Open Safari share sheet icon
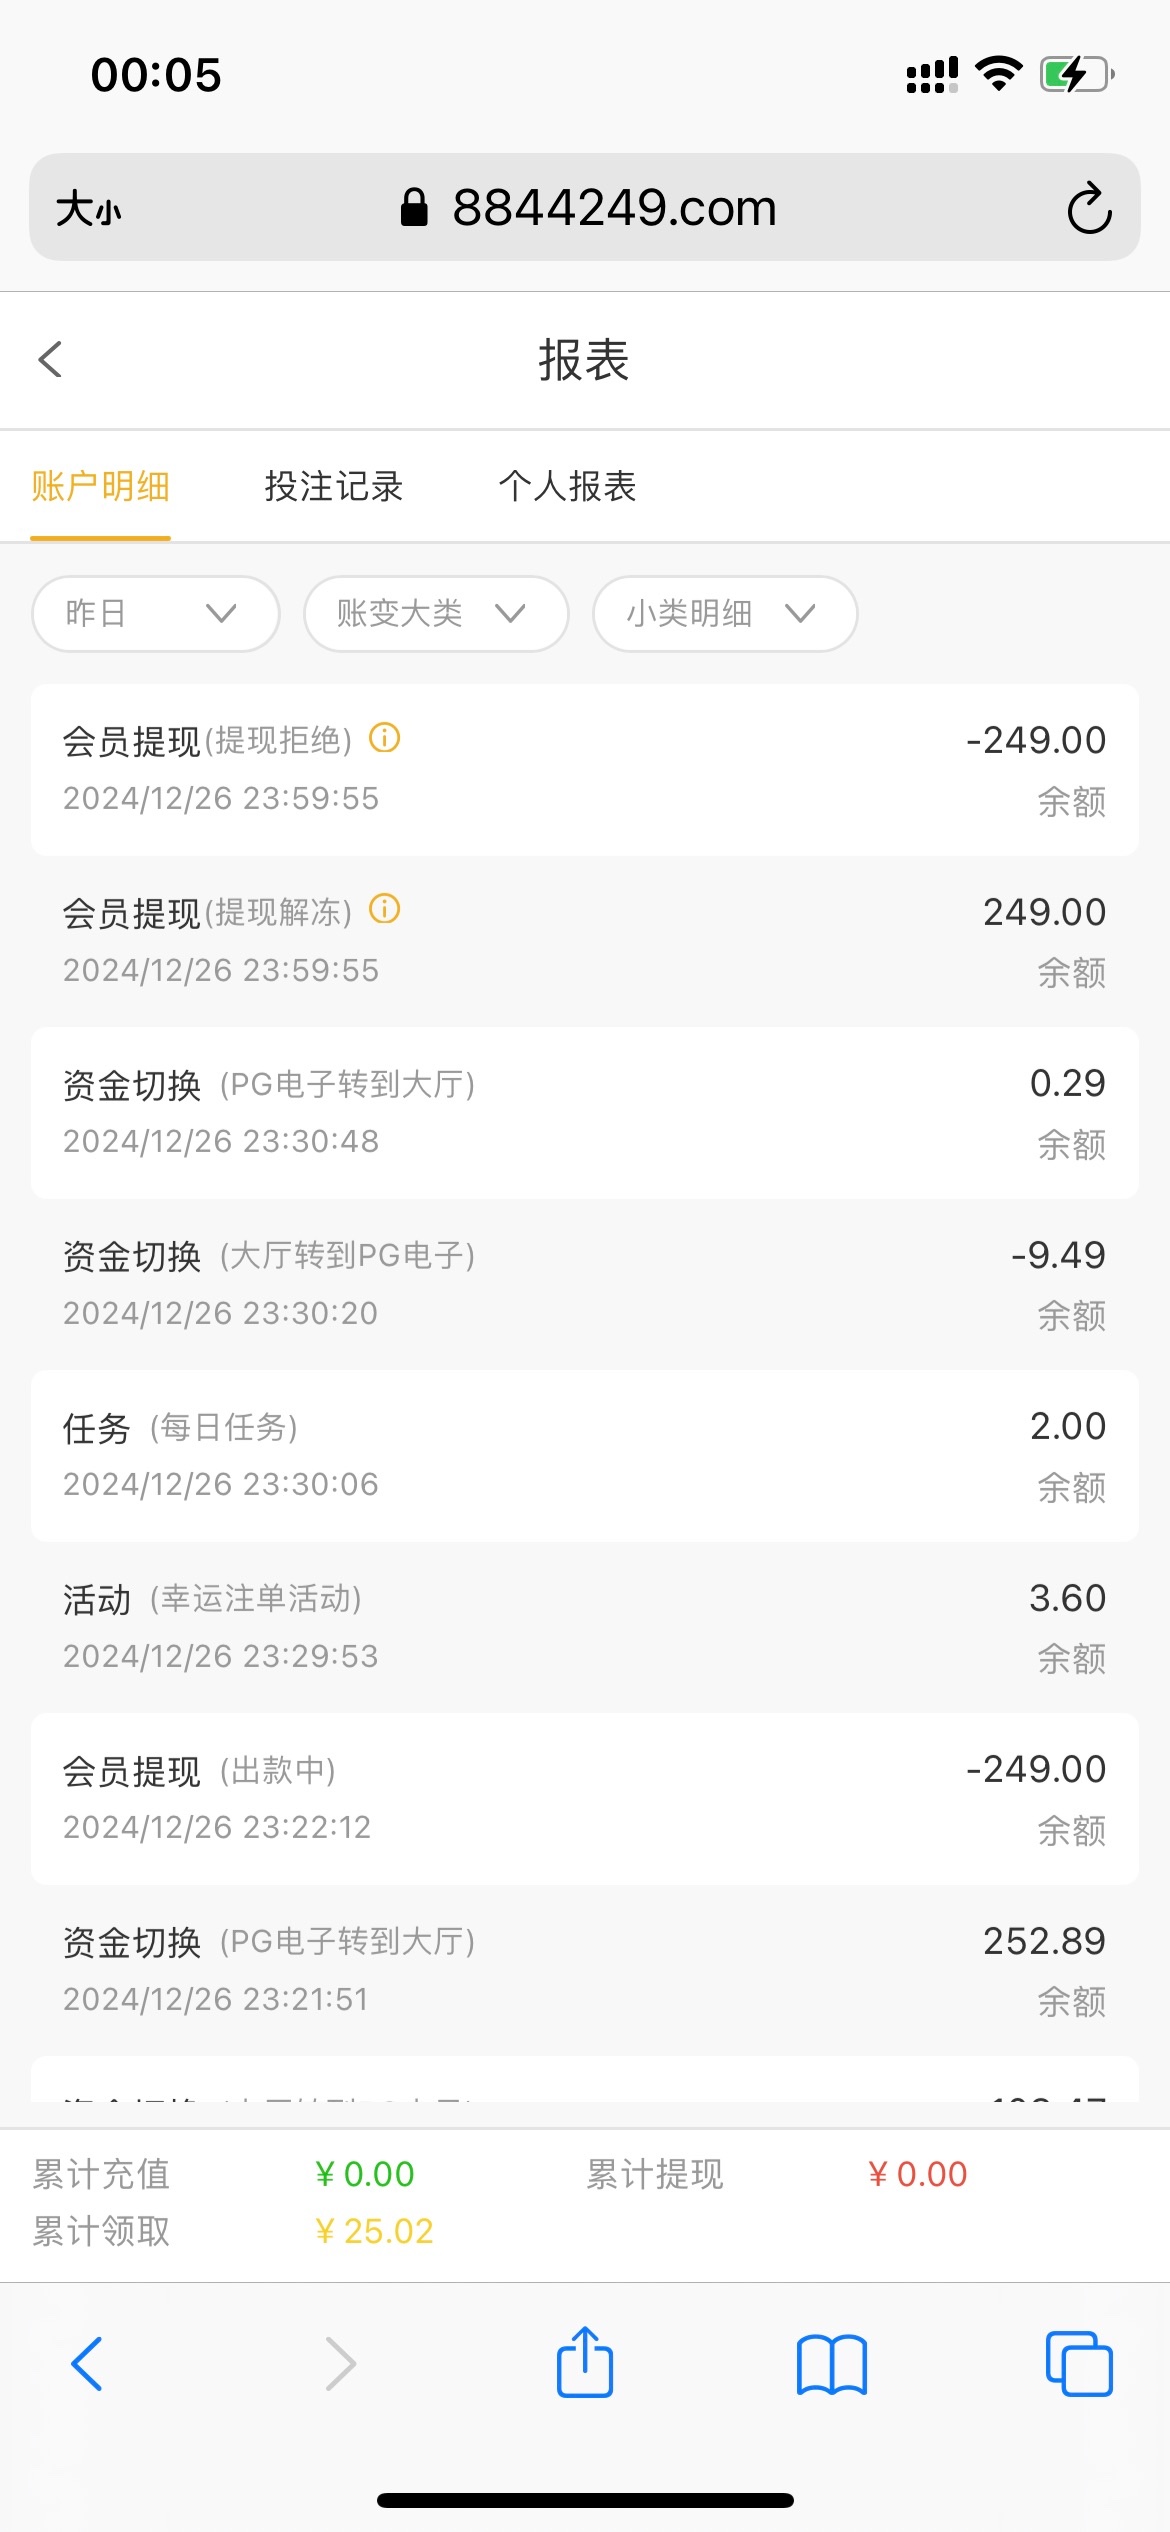Screen dimensions: 1170x2532 (x=585, y=2363)
